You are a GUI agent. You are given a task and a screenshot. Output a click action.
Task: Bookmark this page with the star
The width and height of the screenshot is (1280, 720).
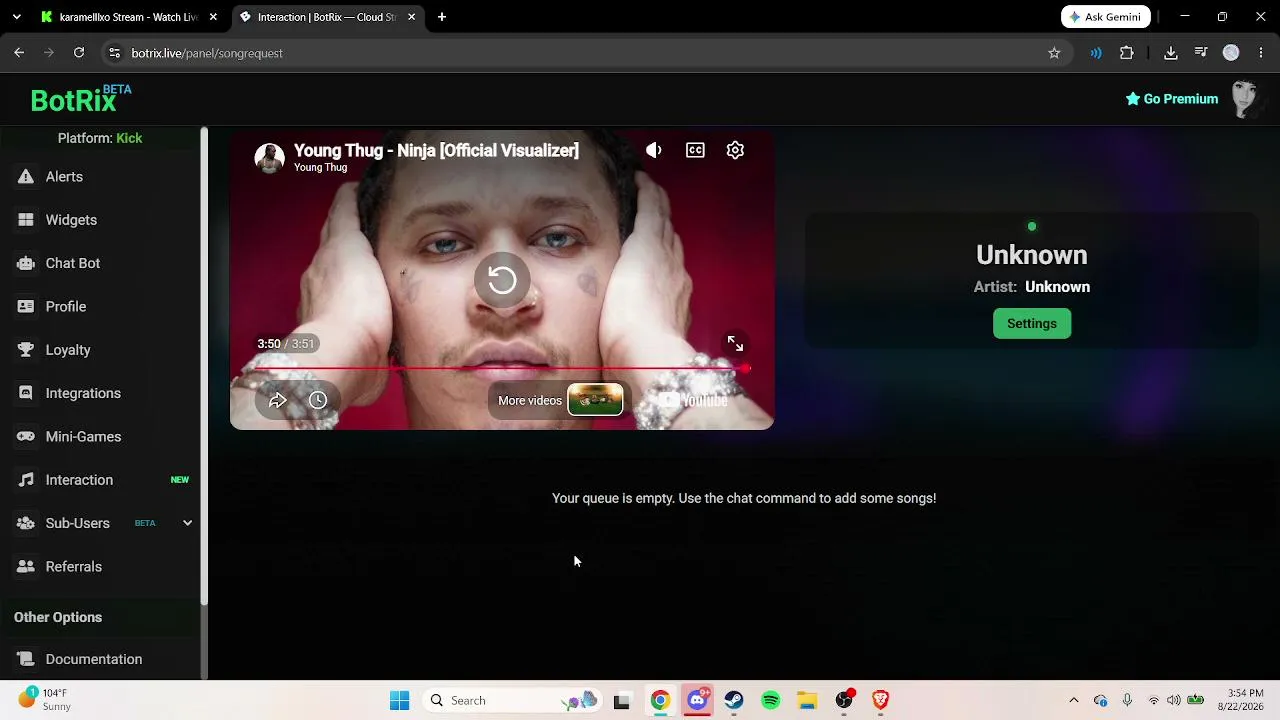[1054, 53]
